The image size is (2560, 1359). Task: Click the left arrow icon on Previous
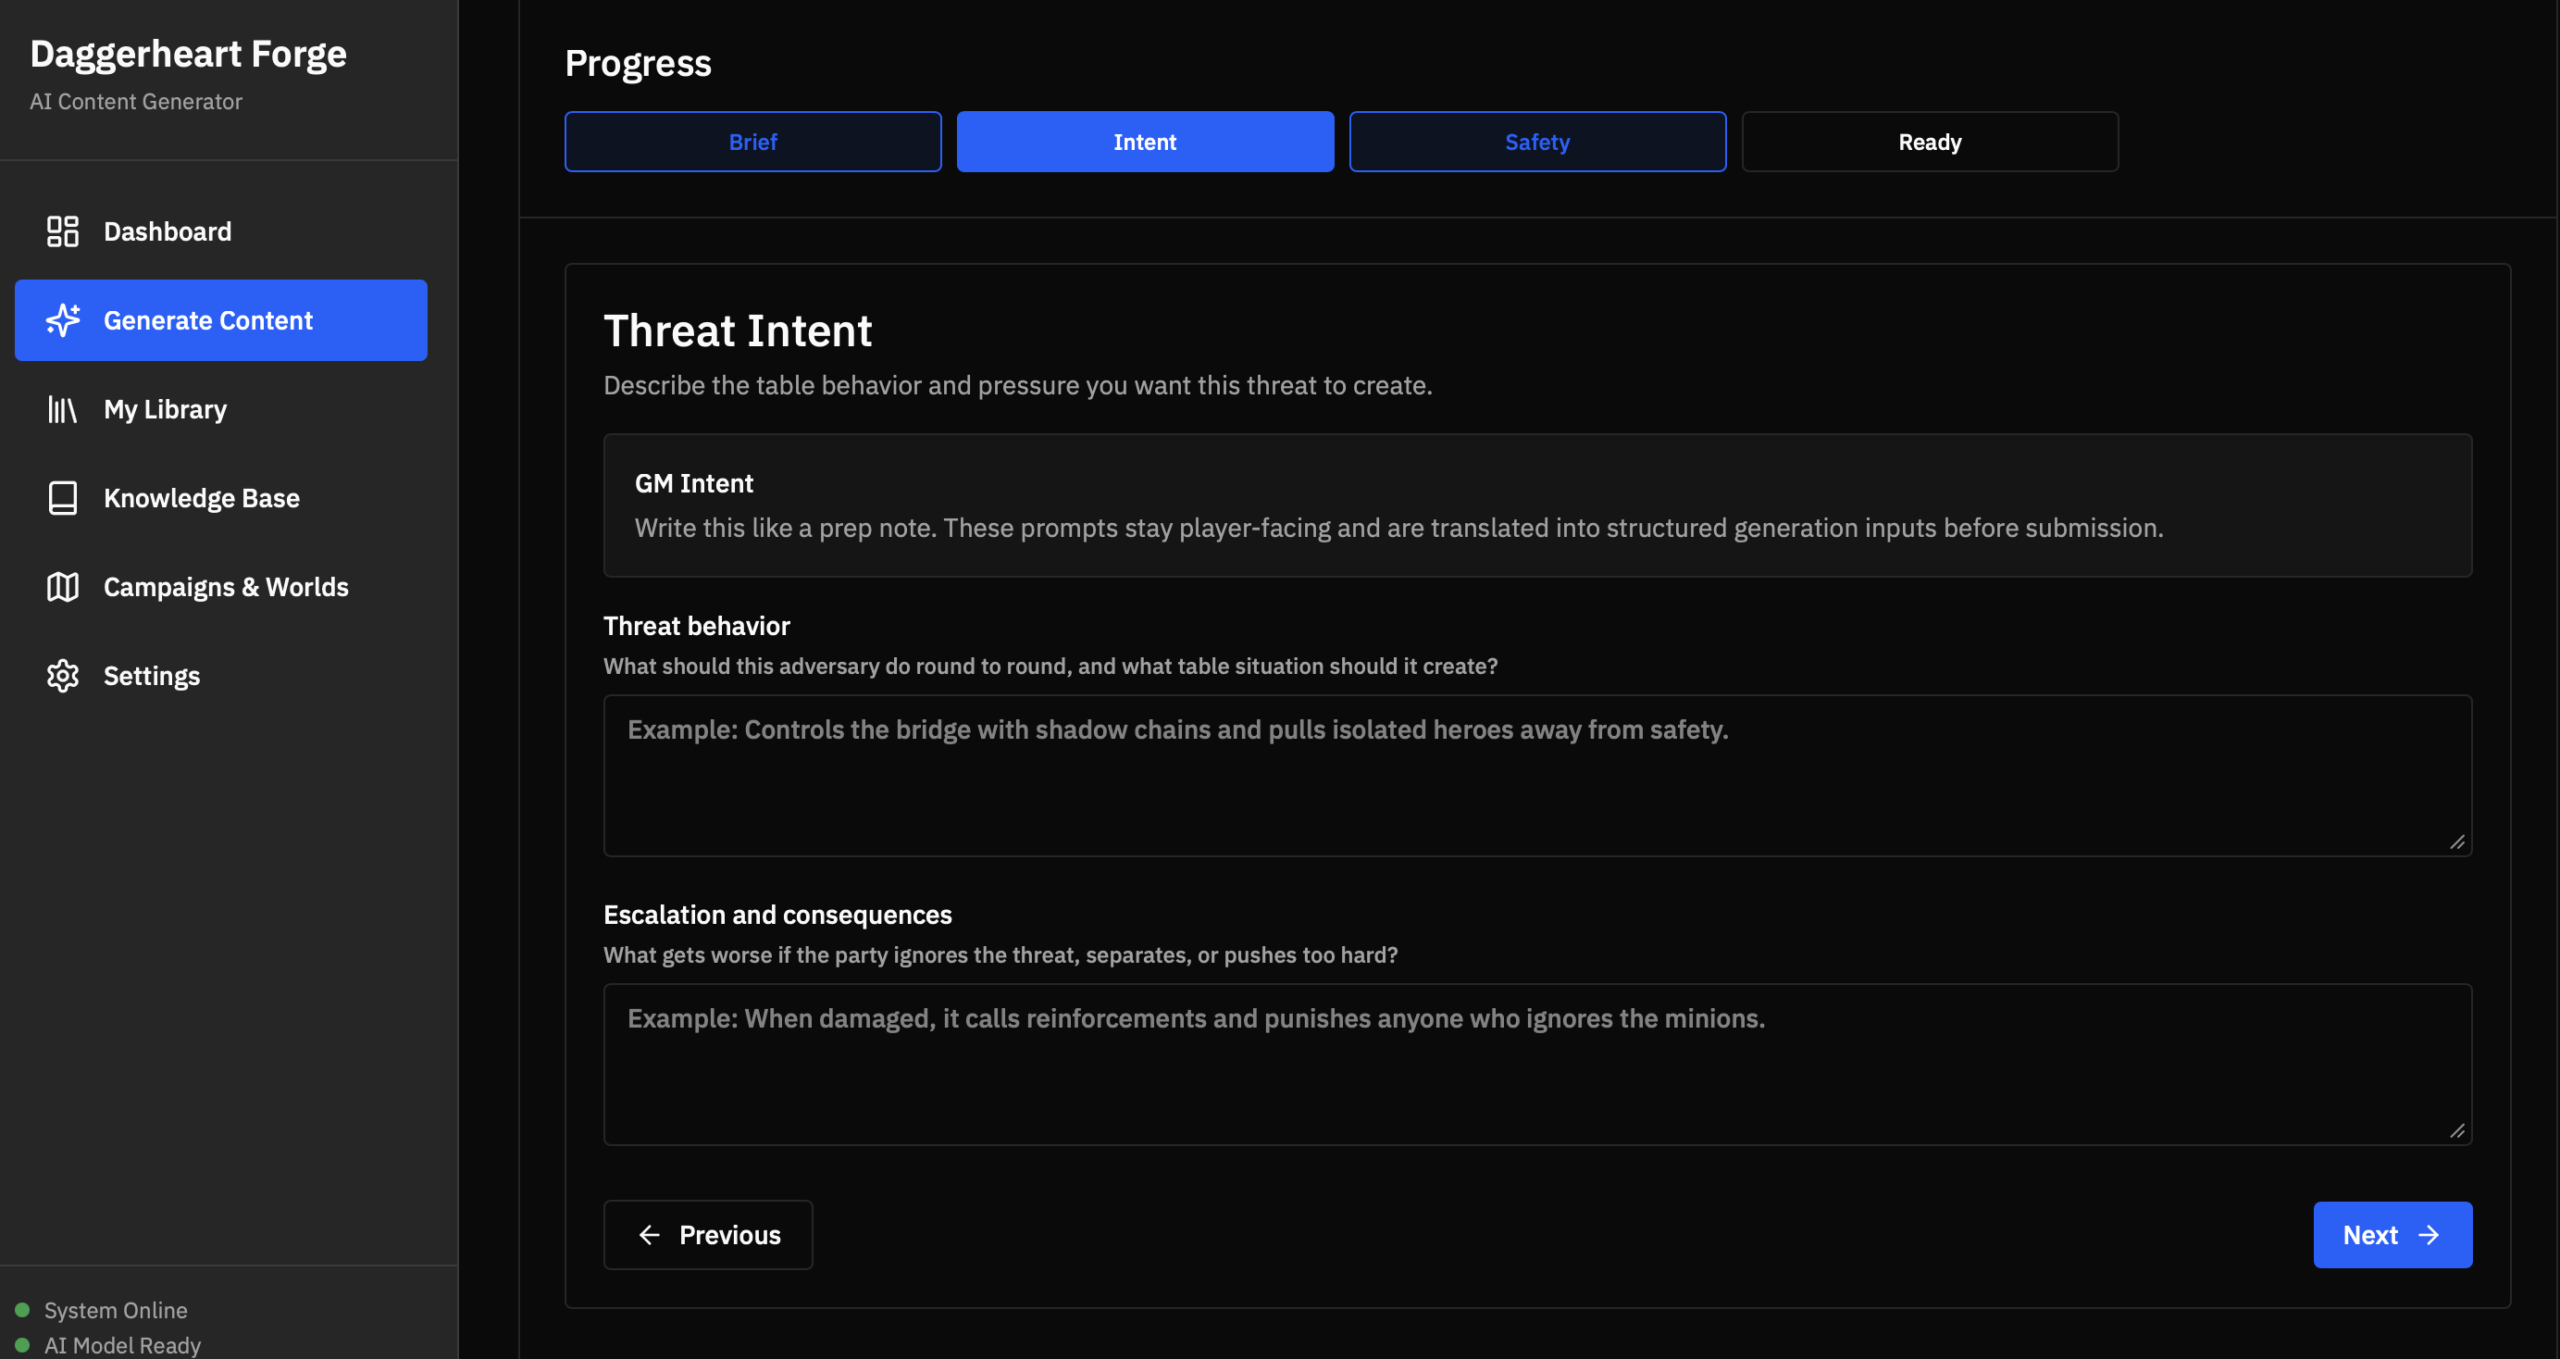649,1235
